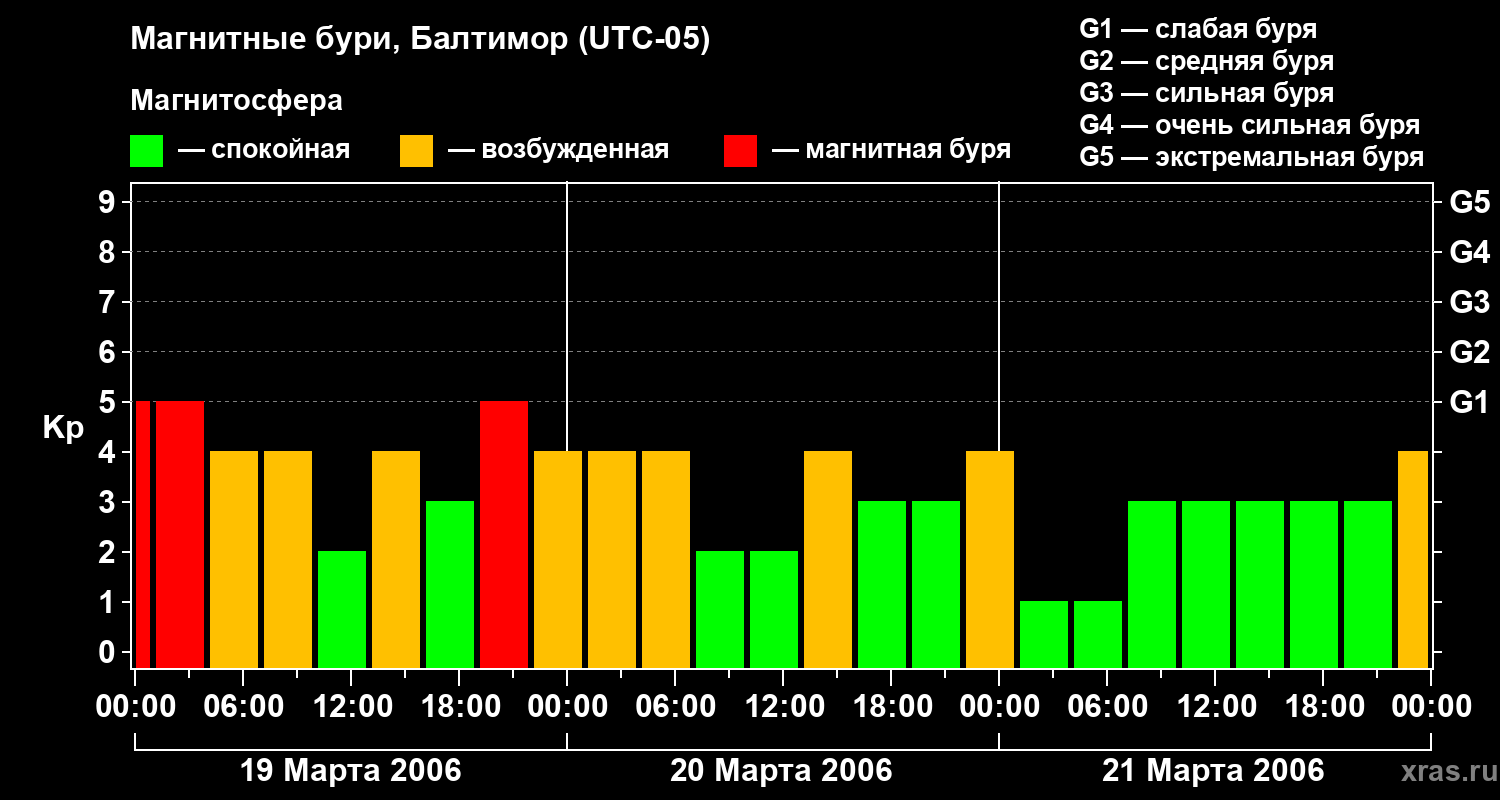Click the '7' tick on the Kp axis
This screenshot has width=1500, height=800.
[109, 303]
